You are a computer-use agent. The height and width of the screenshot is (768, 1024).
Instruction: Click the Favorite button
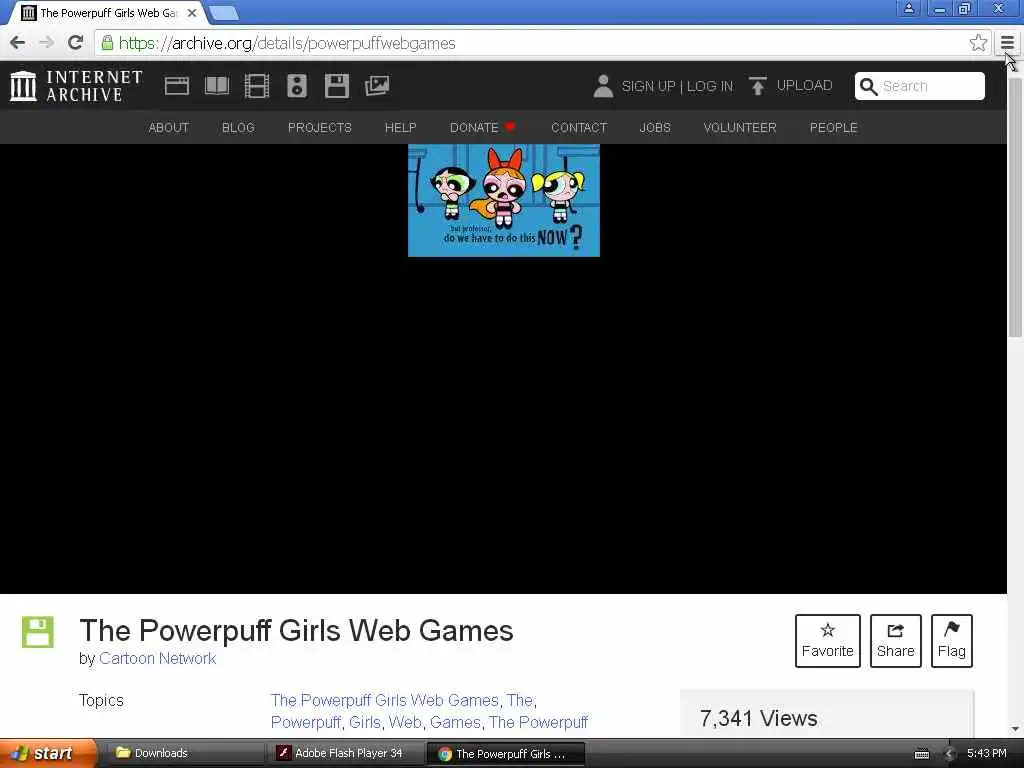(827, 641)
